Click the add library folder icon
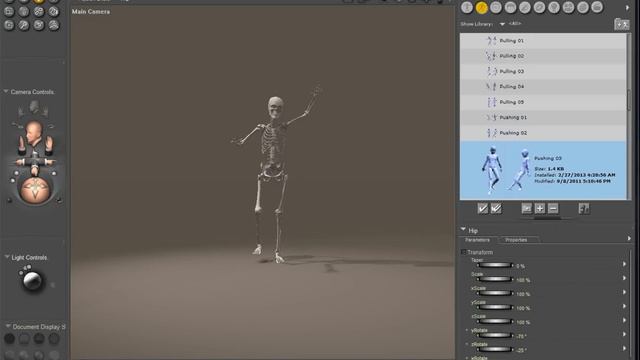Image resolution: width=640 pixels, height=360 pixels. tap(622, 24)
